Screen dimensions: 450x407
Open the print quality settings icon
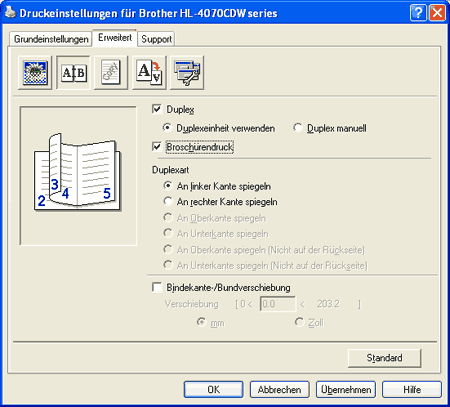35,73
